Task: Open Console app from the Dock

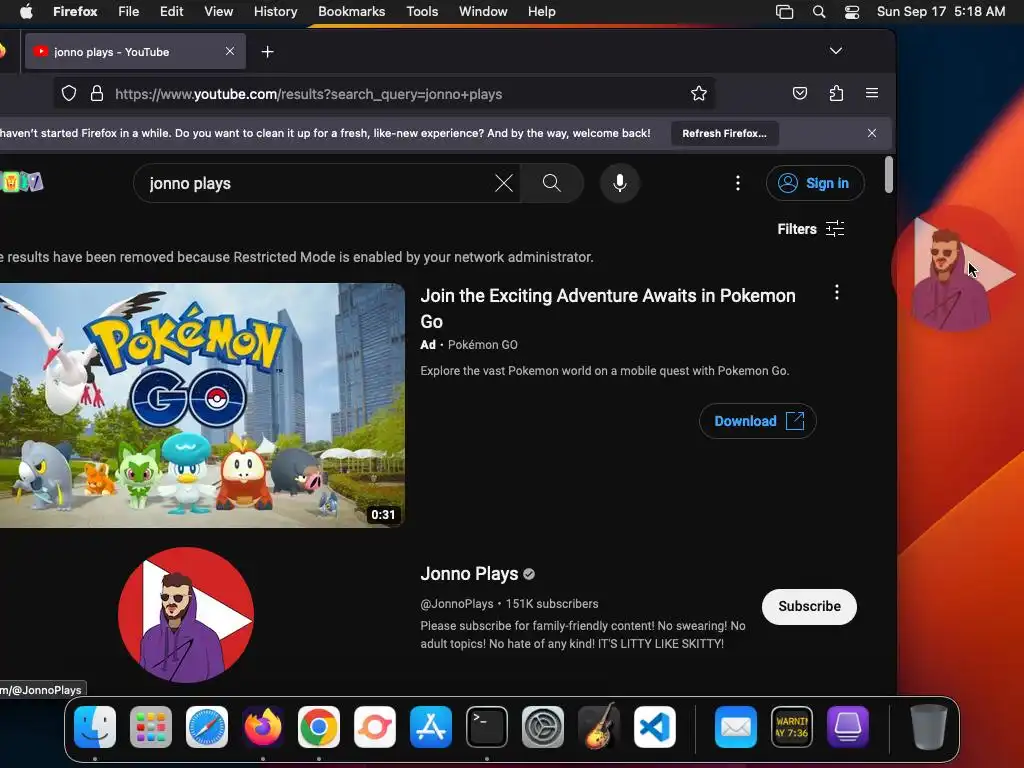Action: (792, 727)
